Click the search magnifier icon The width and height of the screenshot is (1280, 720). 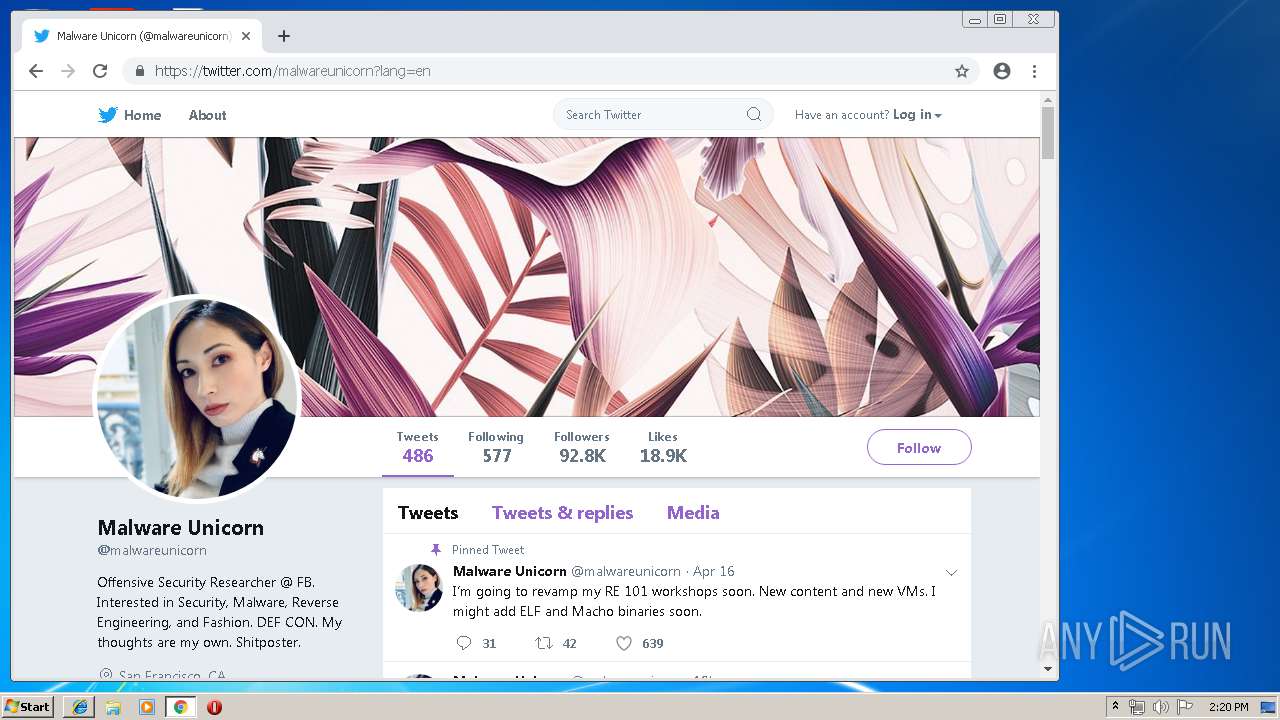tap(754, 115)
